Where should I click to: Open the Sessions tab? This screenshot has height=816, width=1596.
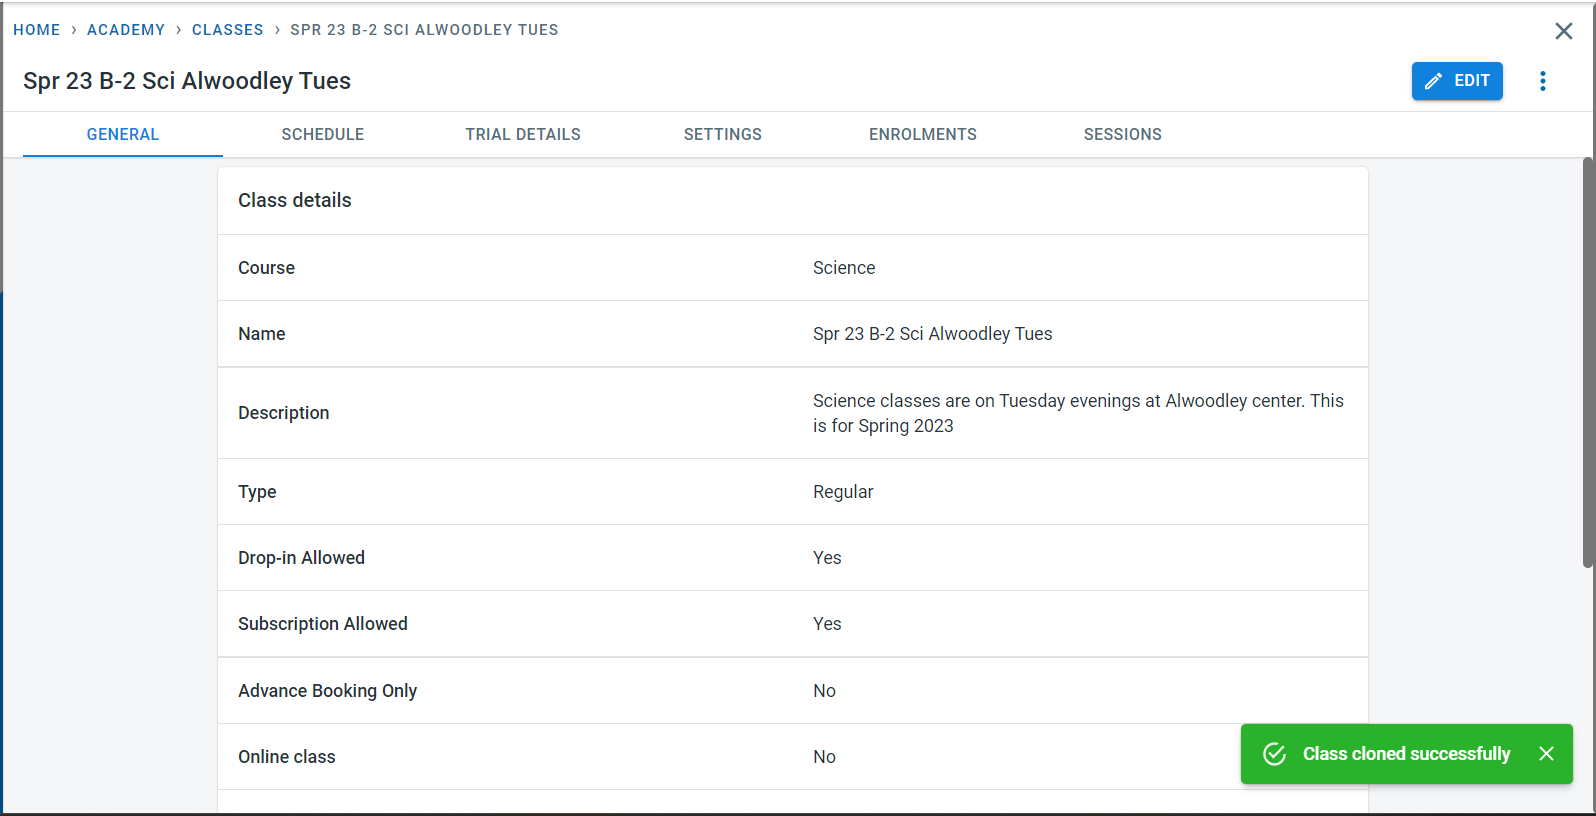click(1122, 134)
